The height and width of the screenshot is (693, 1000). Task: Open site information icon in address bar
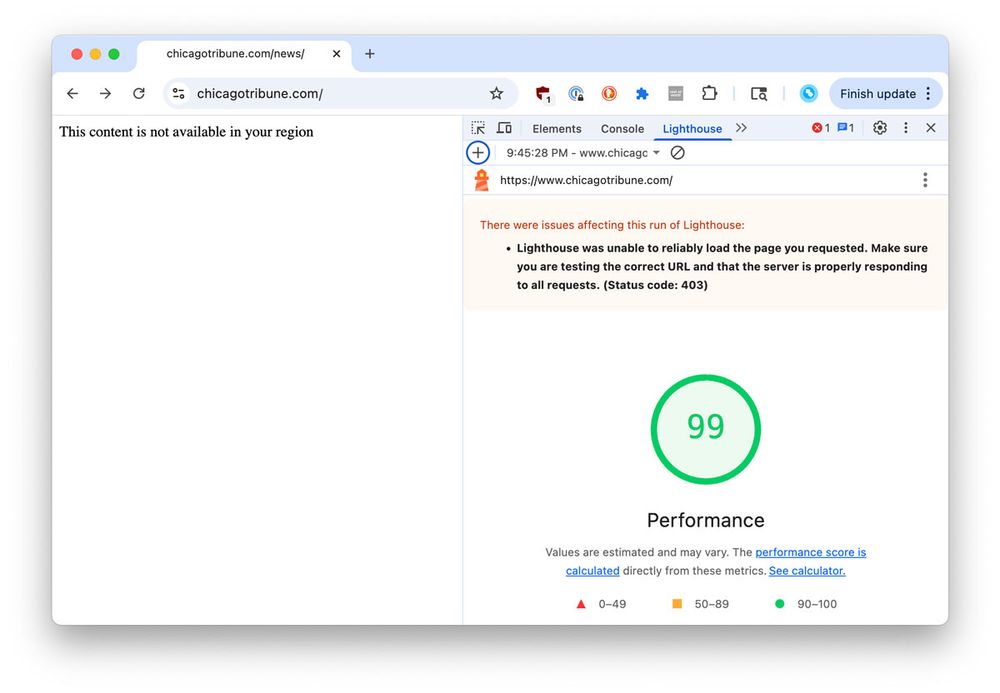tap(179, 94)
